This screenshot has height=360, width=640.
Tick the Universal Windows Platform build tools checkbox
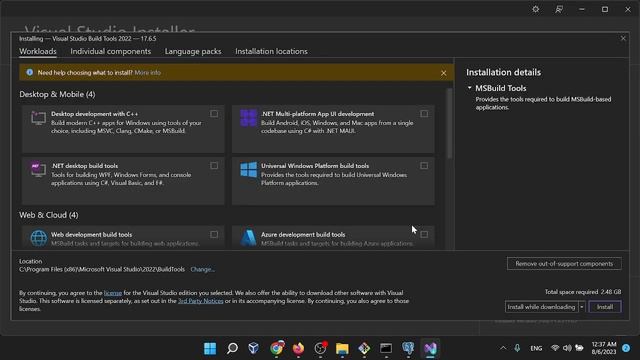424,166
